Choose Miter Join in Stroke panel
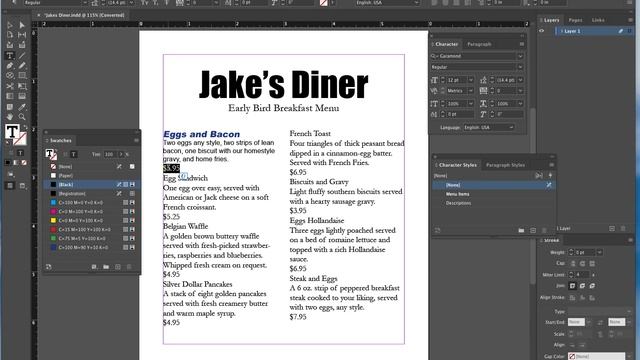The image size is (640, 360). point(573,286)
